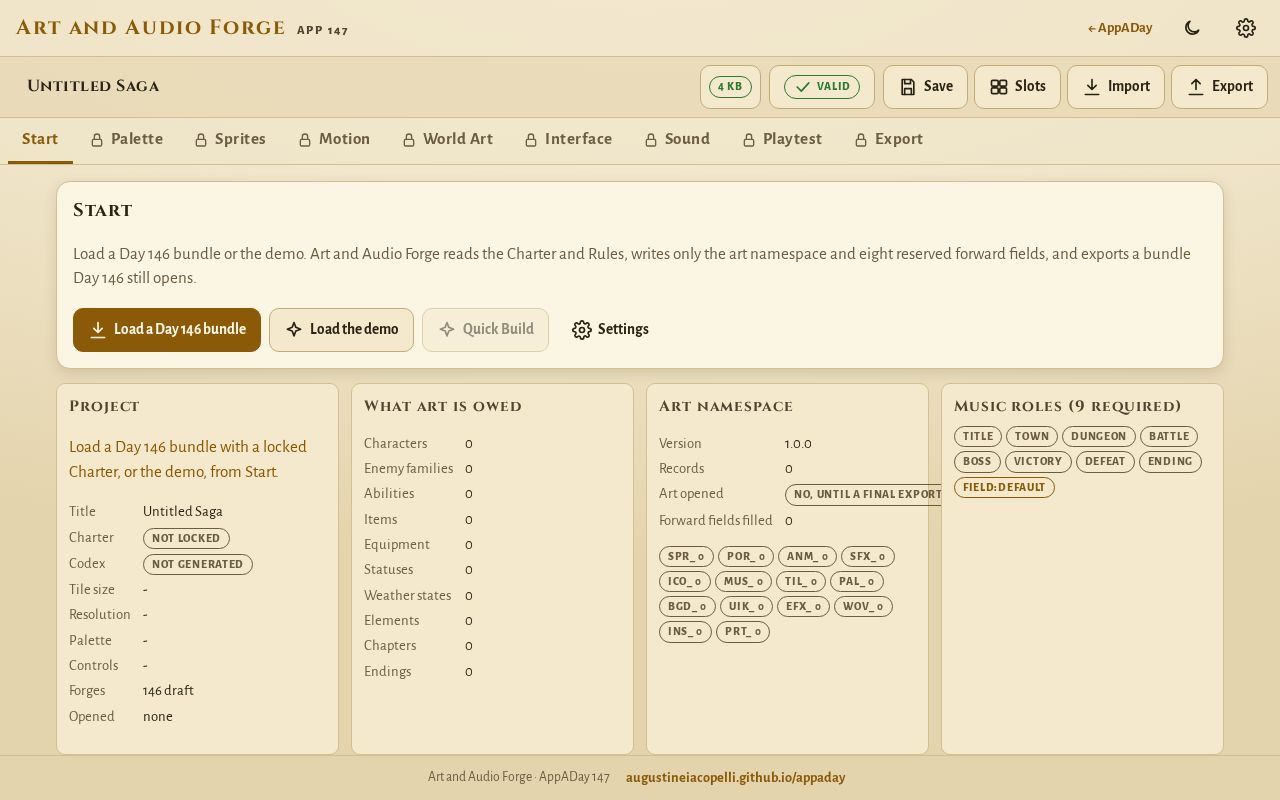Open the locked Interface tab

click(x=568, y=140)
